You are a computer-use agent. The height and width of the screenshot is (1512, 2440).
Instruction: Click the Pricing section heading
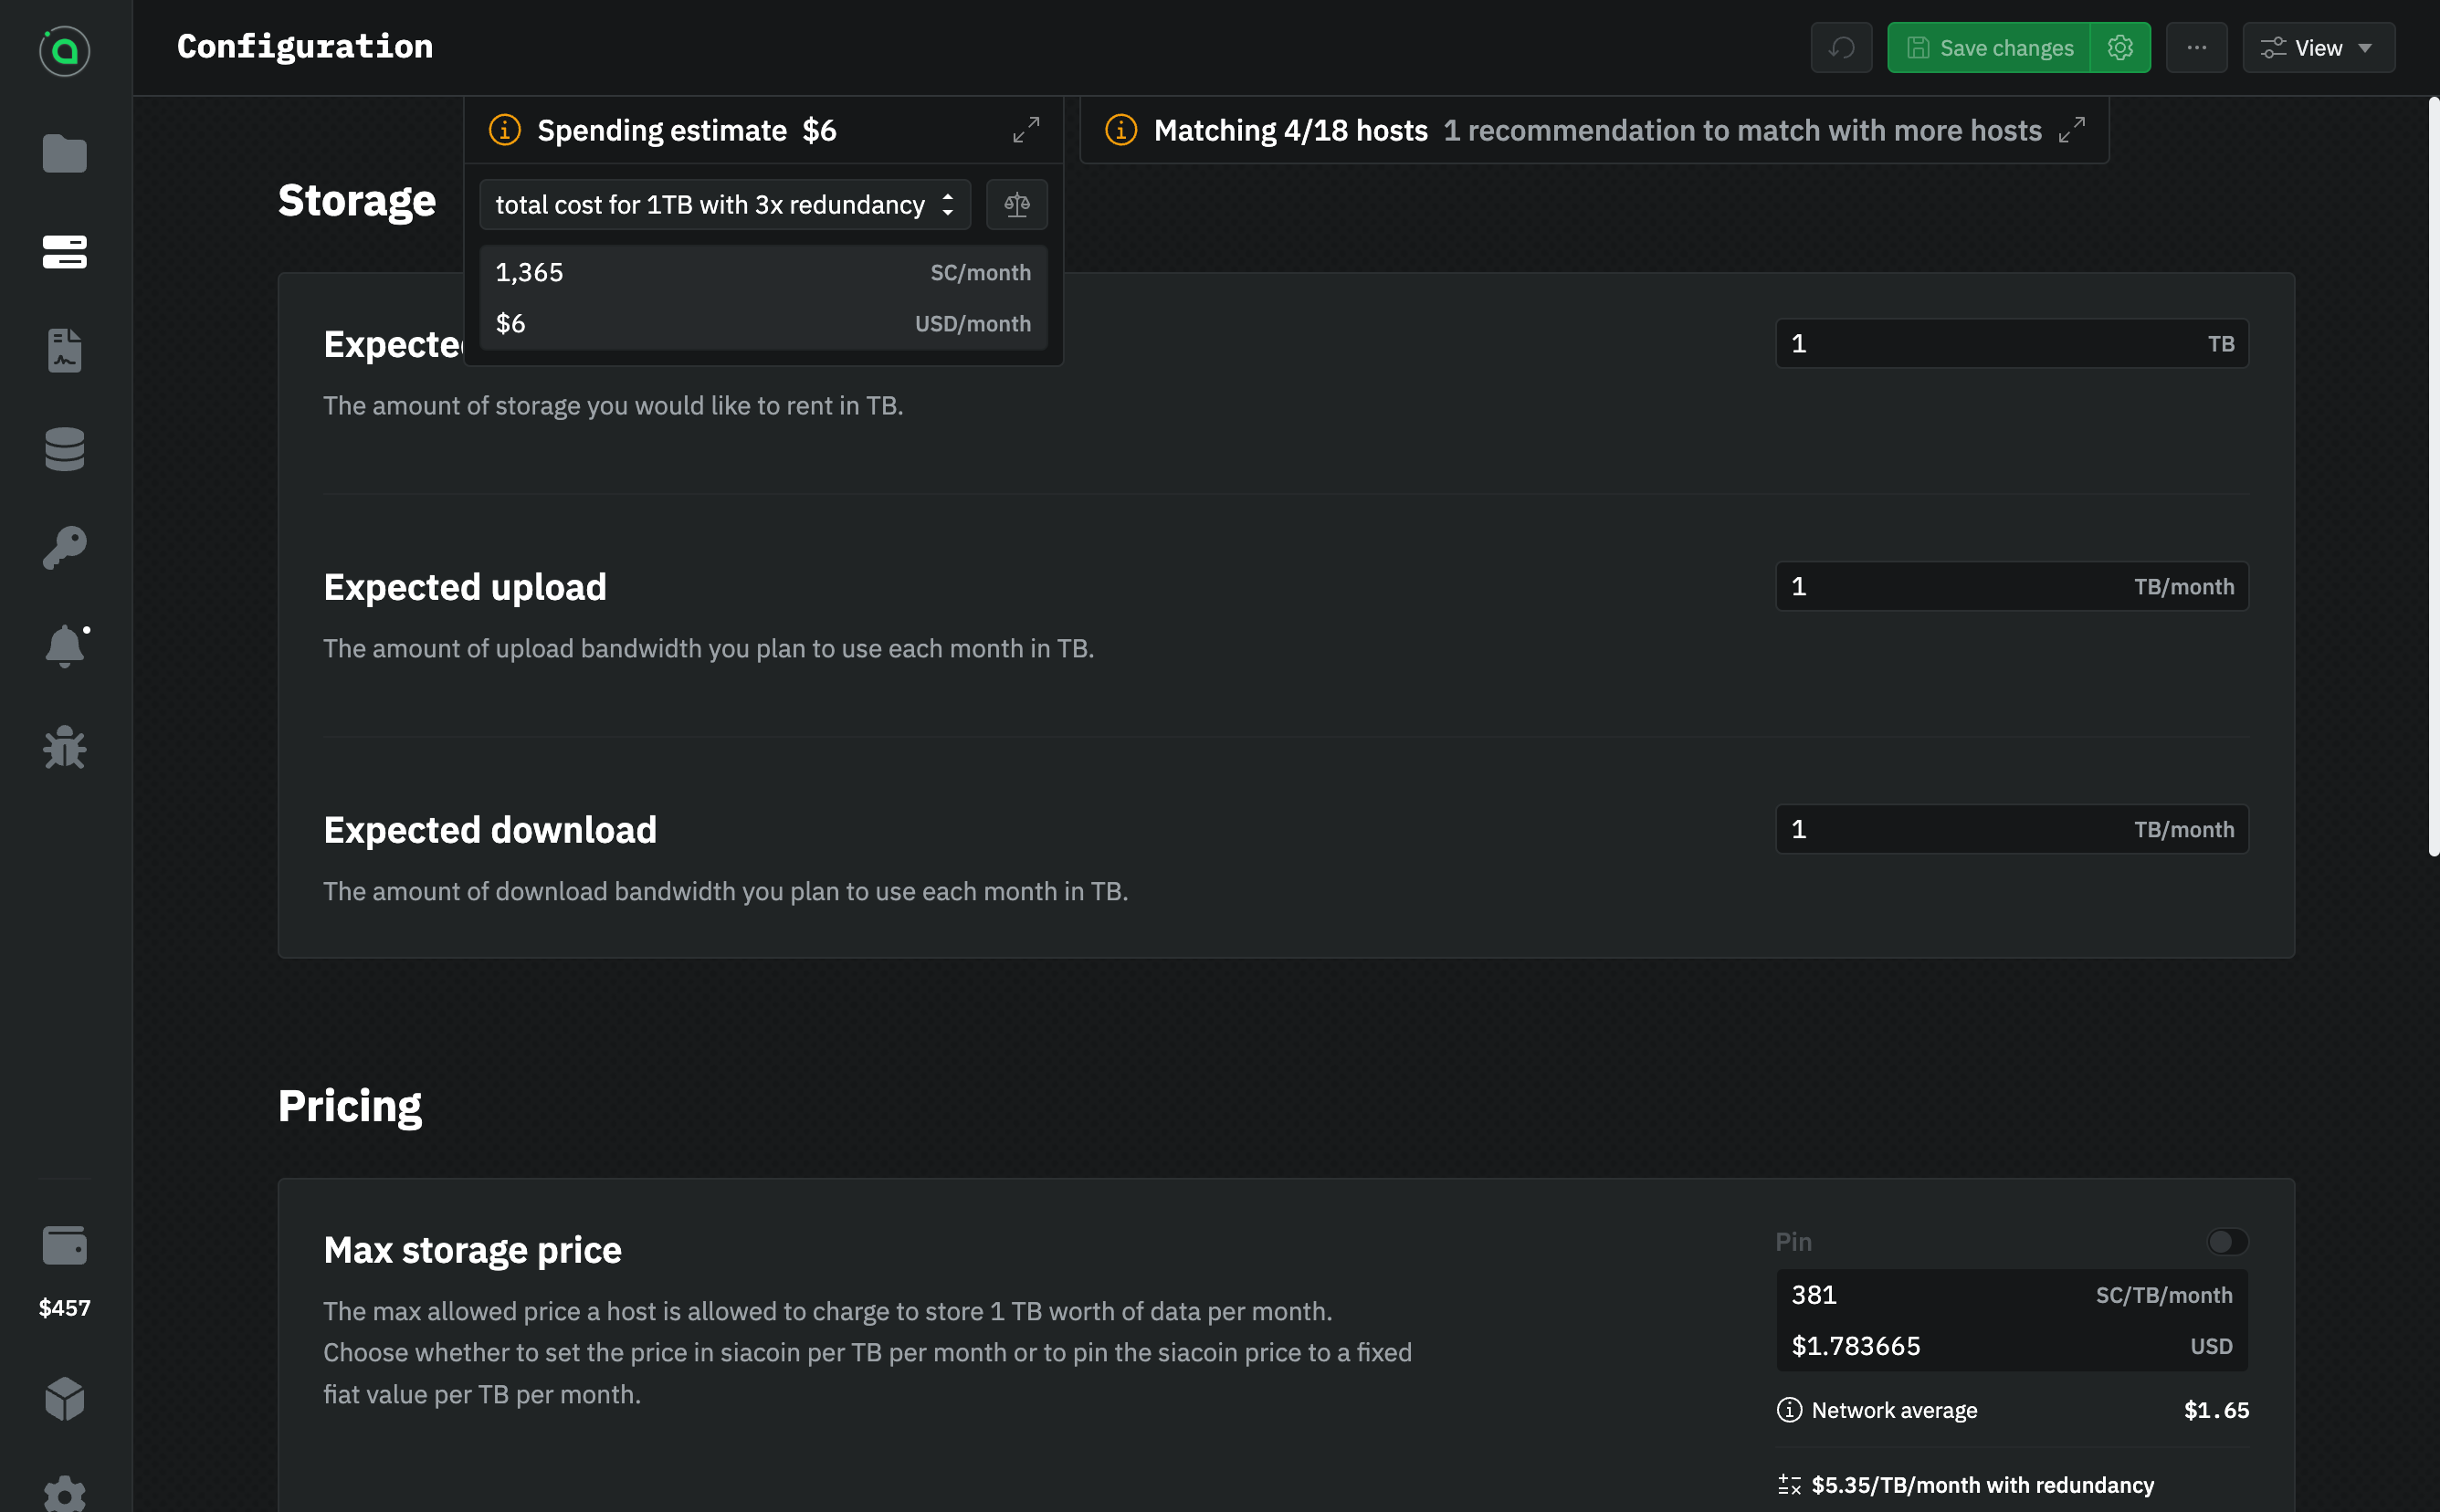349,1105
